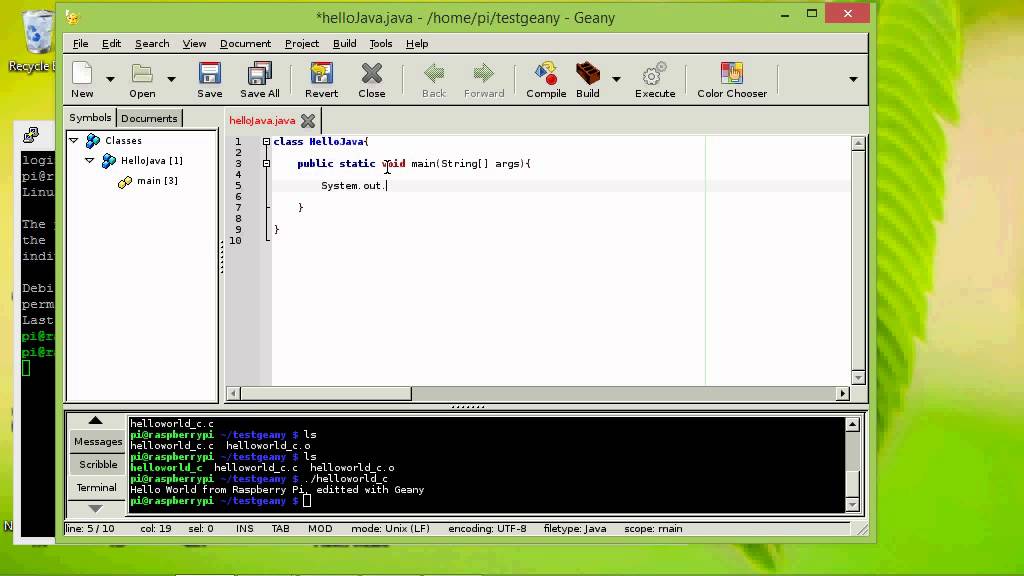Collapse code fold at line 3
The height and width of the screenshot is (576, 1024).
click(266, 164)
